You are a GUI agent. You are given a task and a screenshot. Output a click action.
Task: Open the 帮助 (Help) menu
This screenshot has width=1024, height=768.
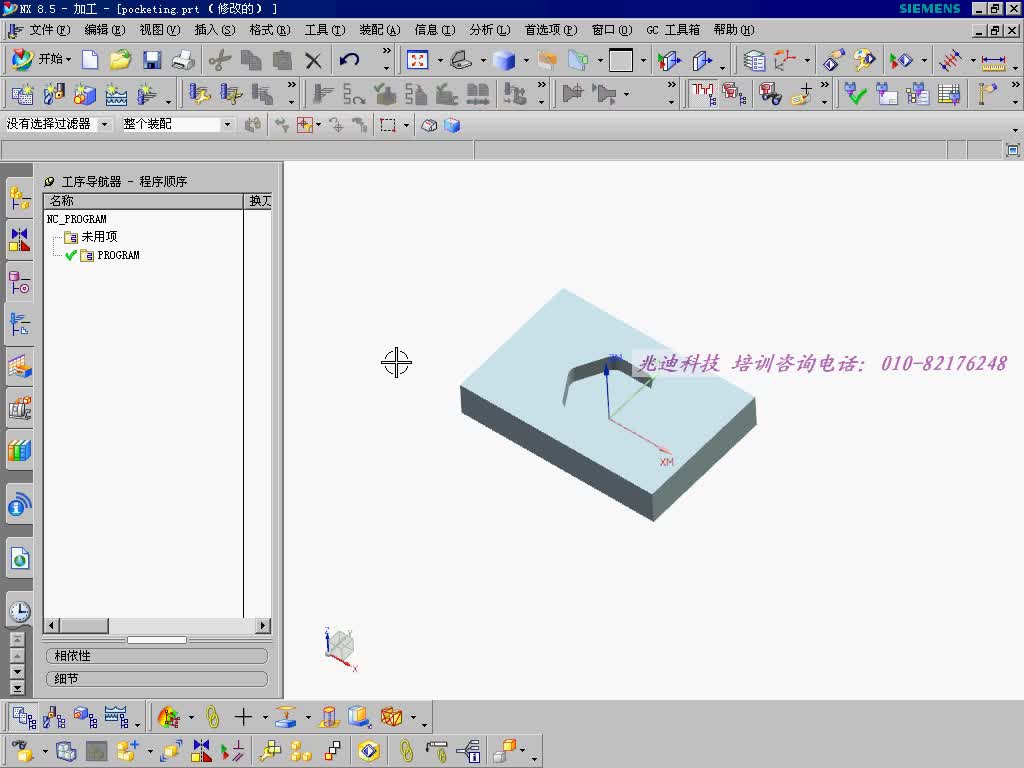pos(733,30)
